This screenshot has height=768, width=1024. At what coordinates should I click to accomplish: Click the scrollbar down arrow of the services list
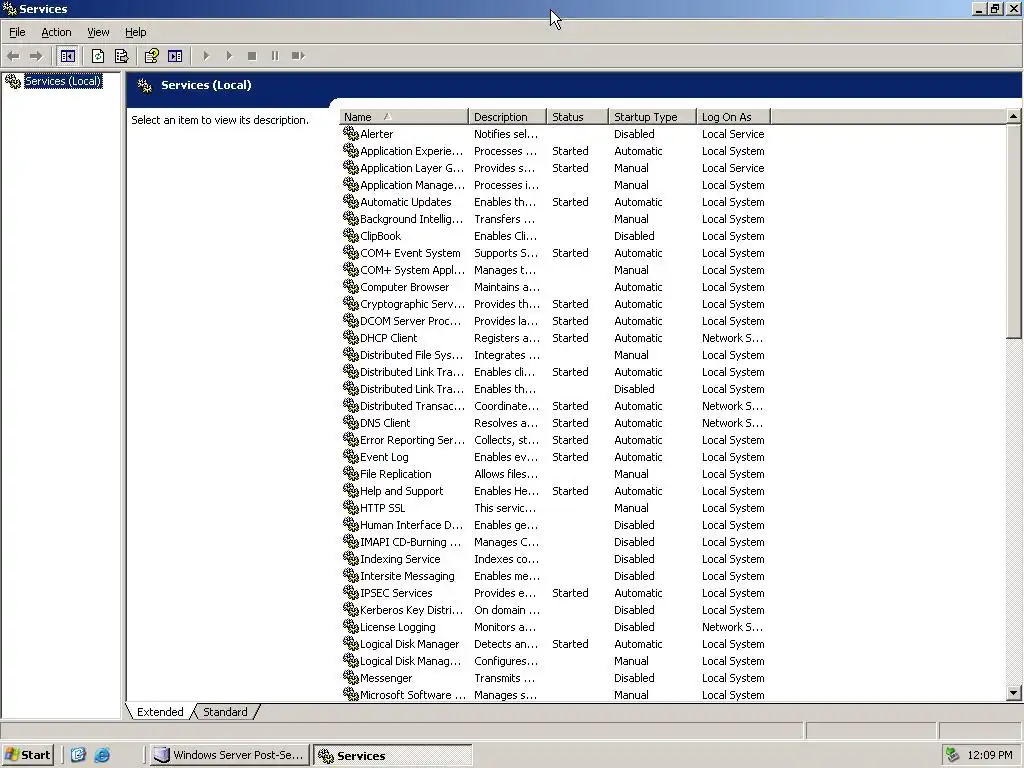coord(1014,693)
